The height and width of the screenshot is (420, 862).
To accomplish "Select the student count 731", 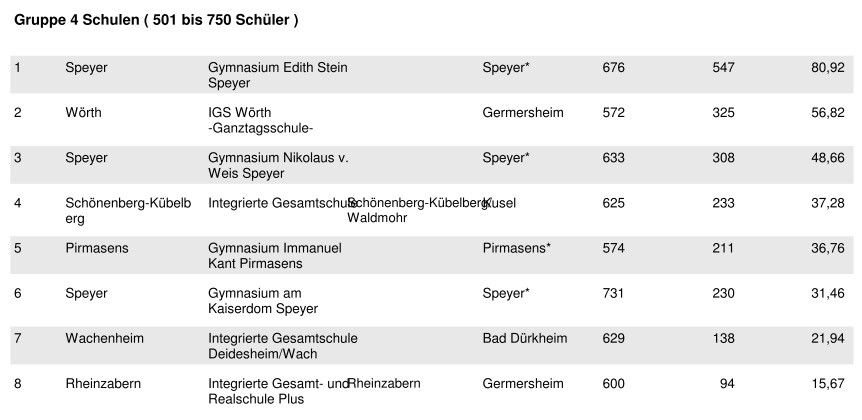I will (614, 293).
